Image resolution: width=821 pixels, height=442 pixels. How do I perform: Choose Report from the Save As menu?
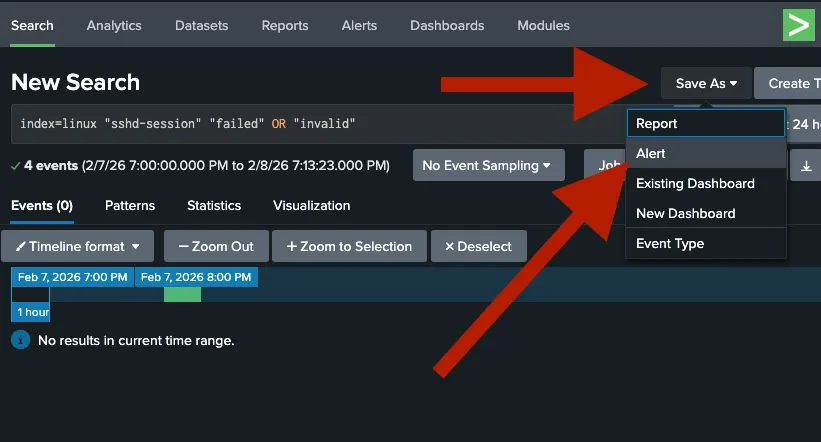click(705, 124)
